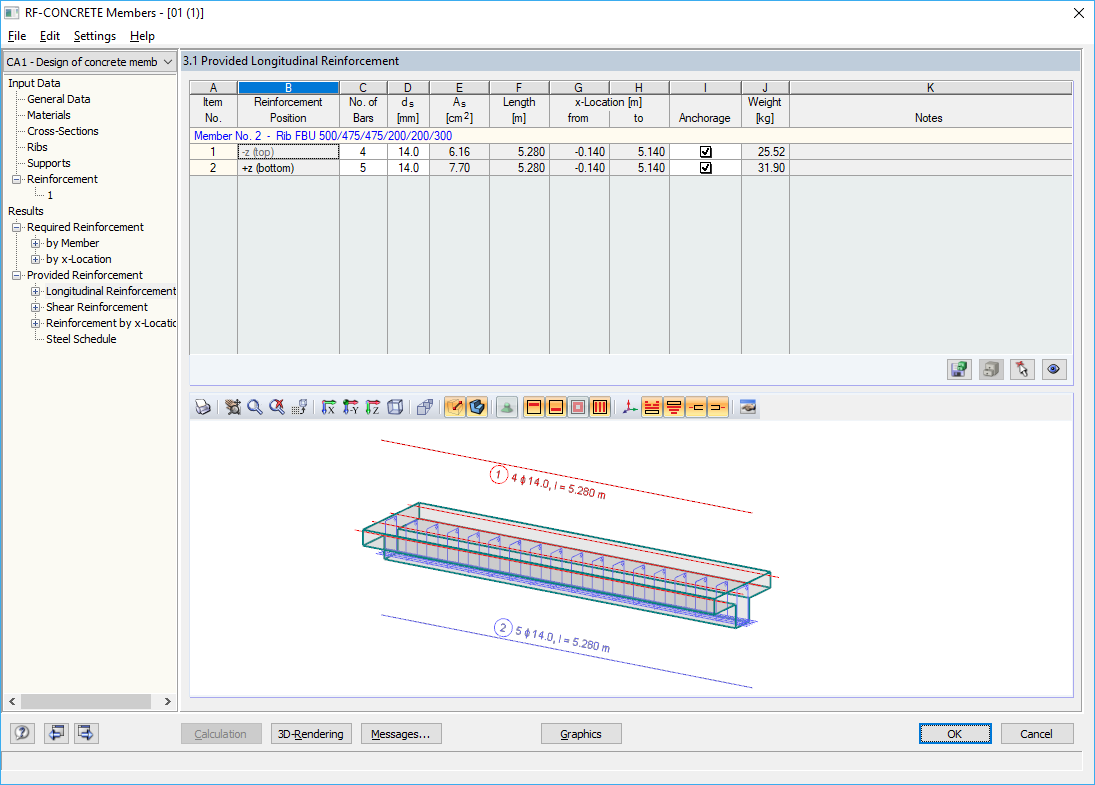1095x785 pixels.
Task: Toggle shear stirrups display icon
Action: [x=600, y=407]
